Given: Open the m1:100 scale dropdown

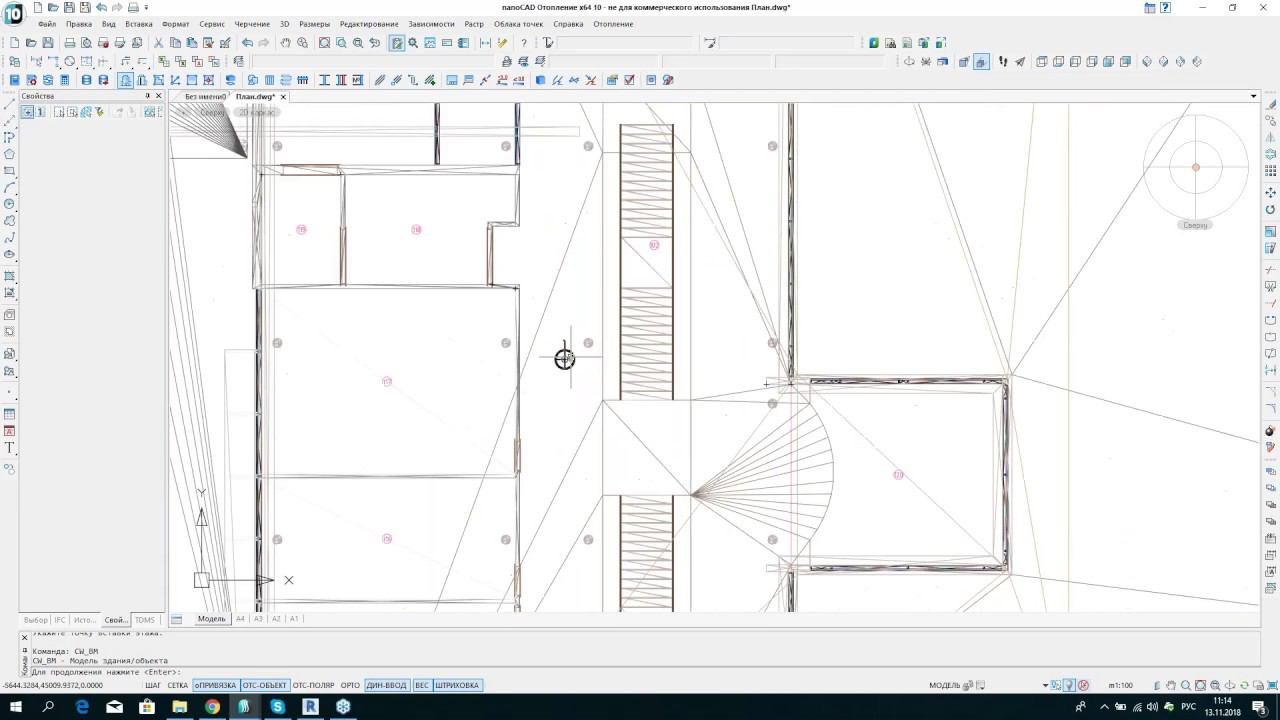Looking at the screenshot, I should (1120, 685).
